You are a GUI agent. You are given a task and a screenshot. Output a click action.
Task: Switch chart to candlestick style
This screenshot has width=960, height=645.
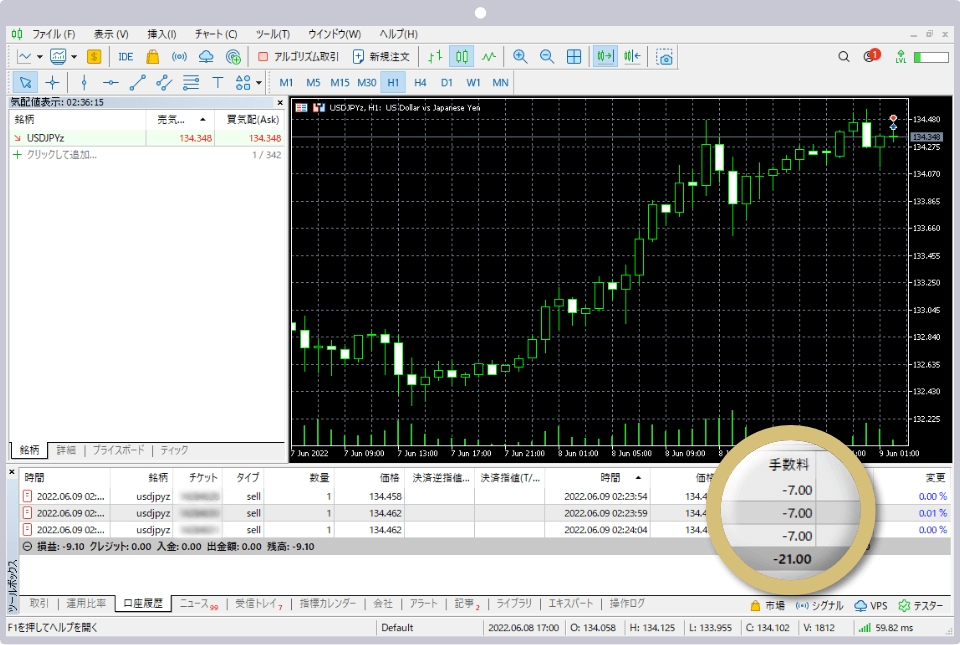point(462,57)
